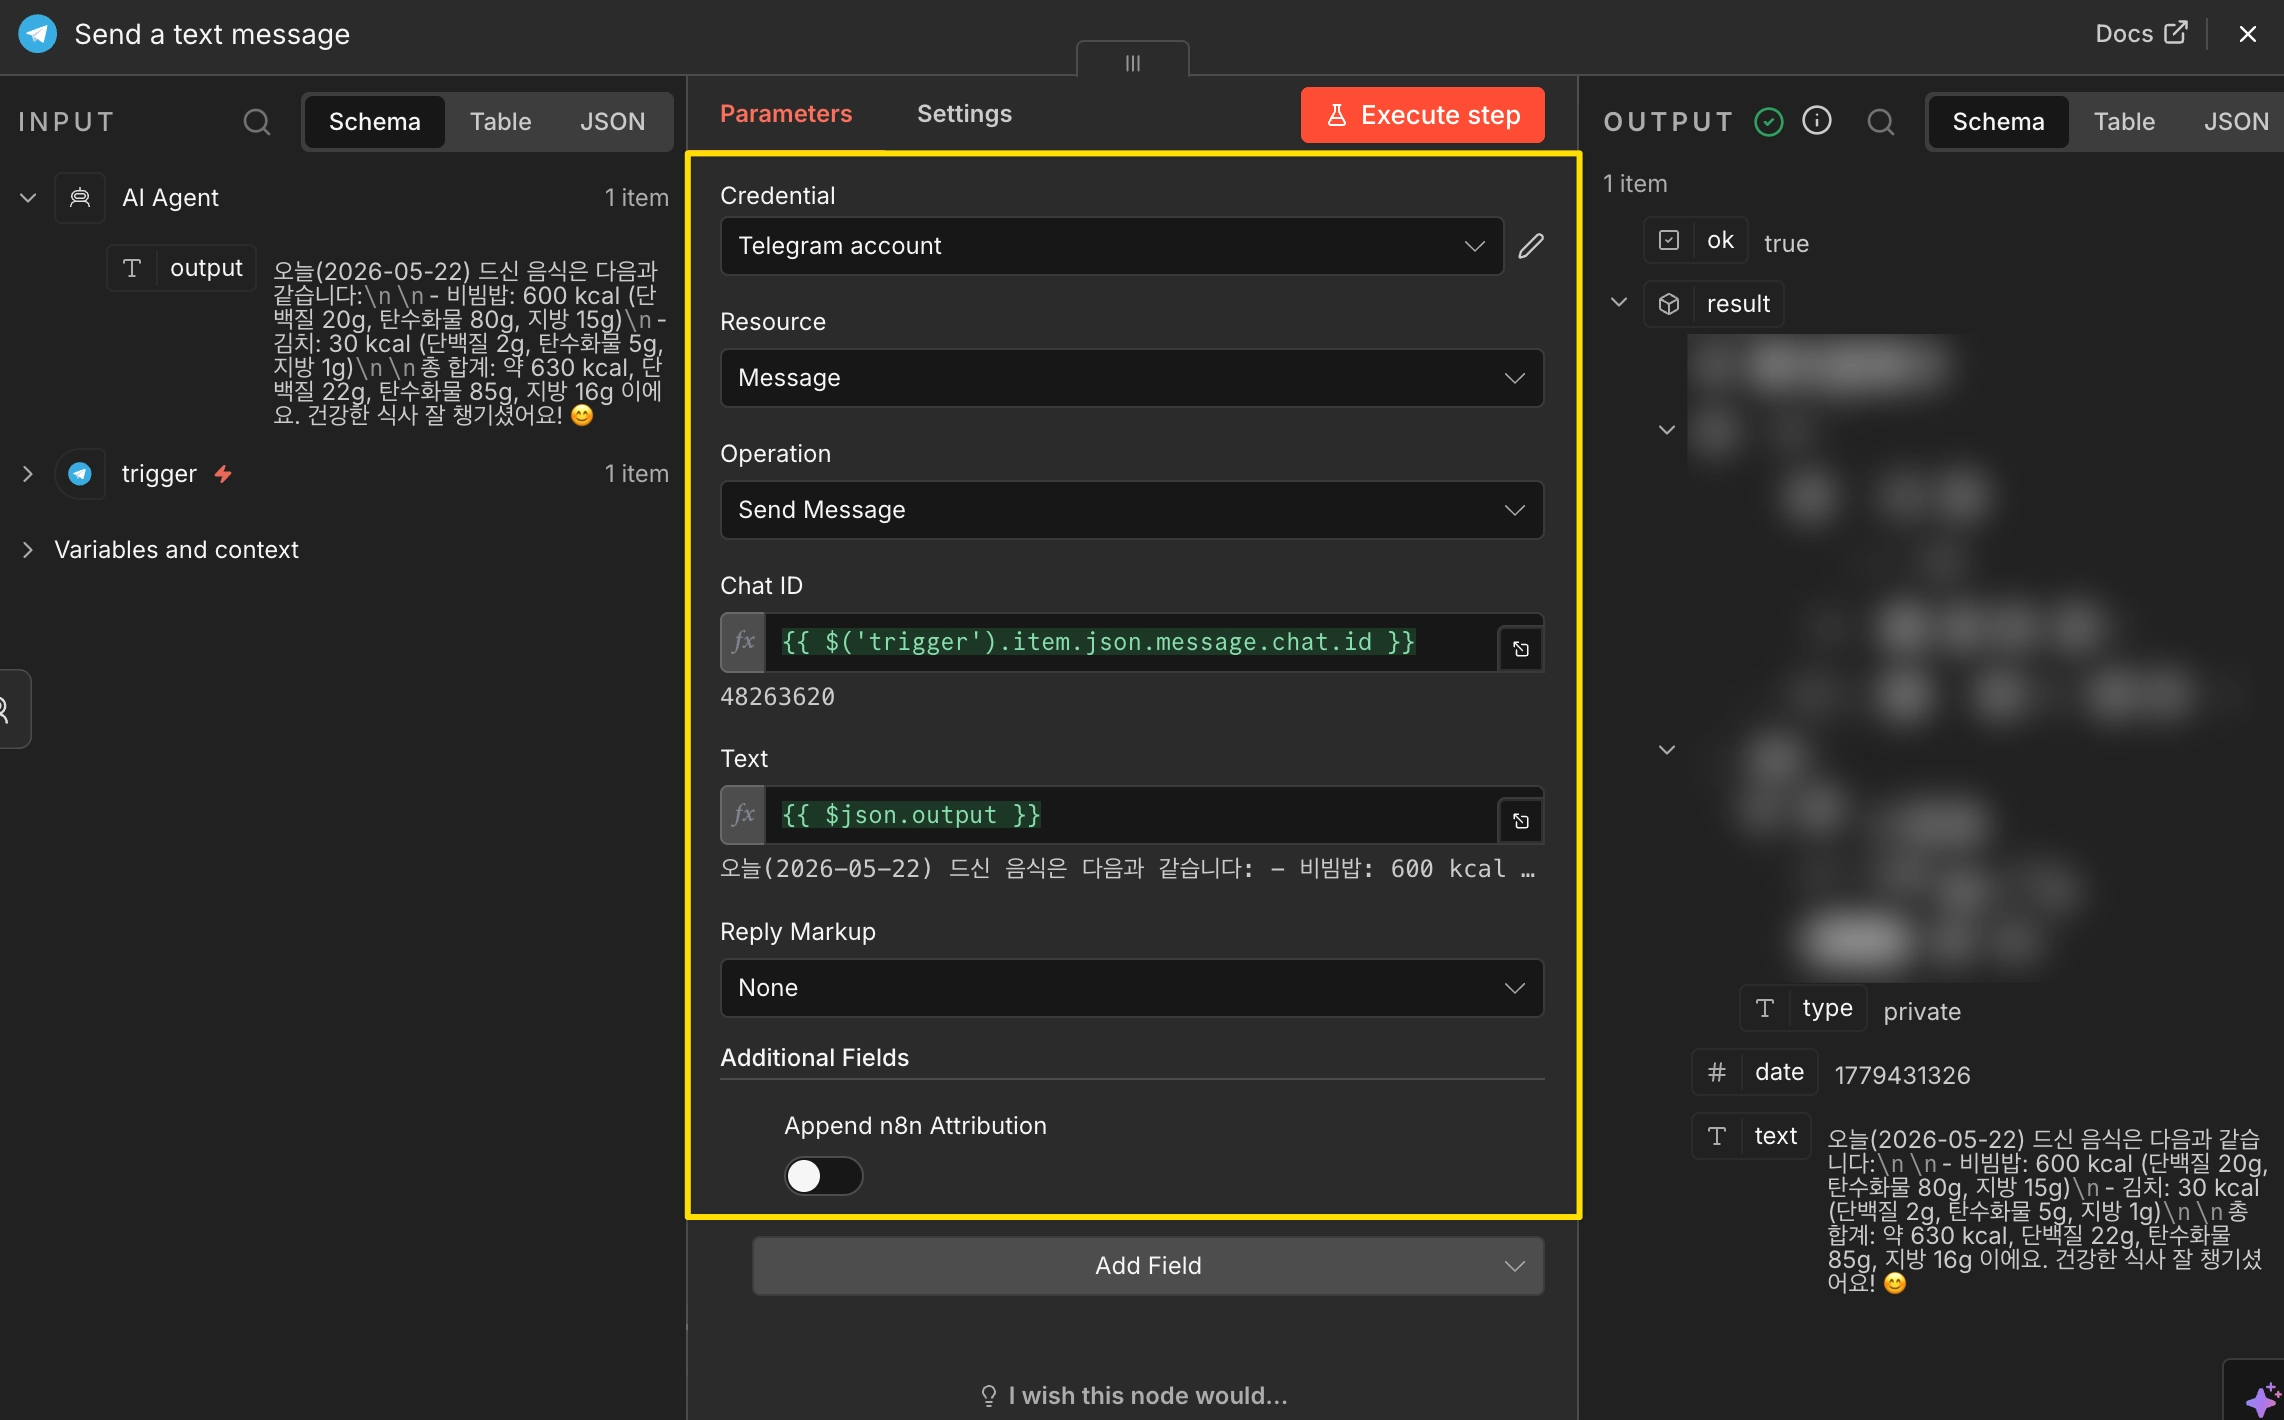Viewport: 2284px width, 1420px height.
Task: Select the date field in OUTPUT
Action: [x=1755, y=1072]
